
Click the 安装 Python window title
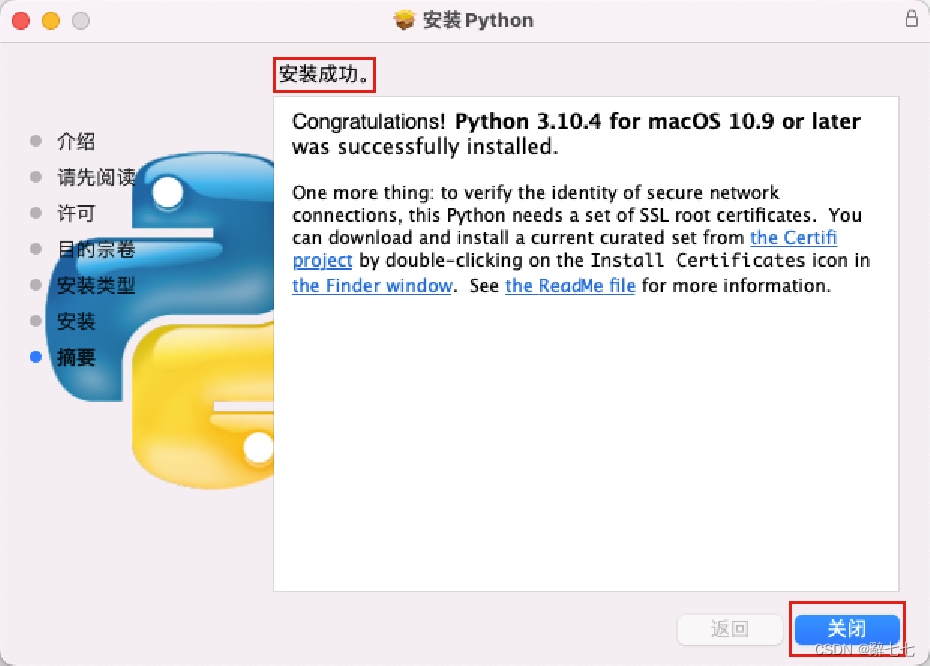coord(480,19)
